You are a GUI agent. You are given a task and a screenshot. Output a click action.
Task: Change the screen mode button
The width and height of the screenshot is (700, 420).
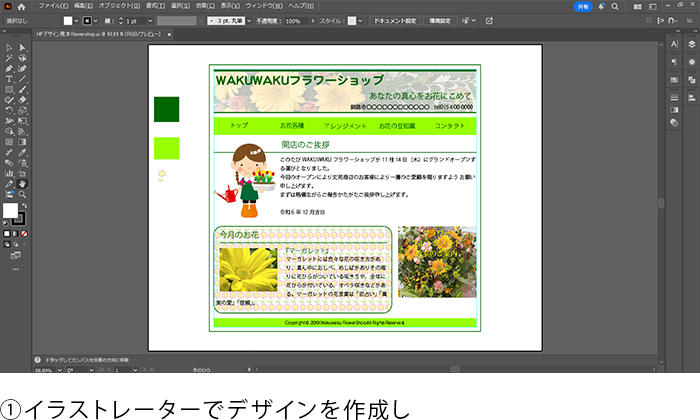point(16,255)
